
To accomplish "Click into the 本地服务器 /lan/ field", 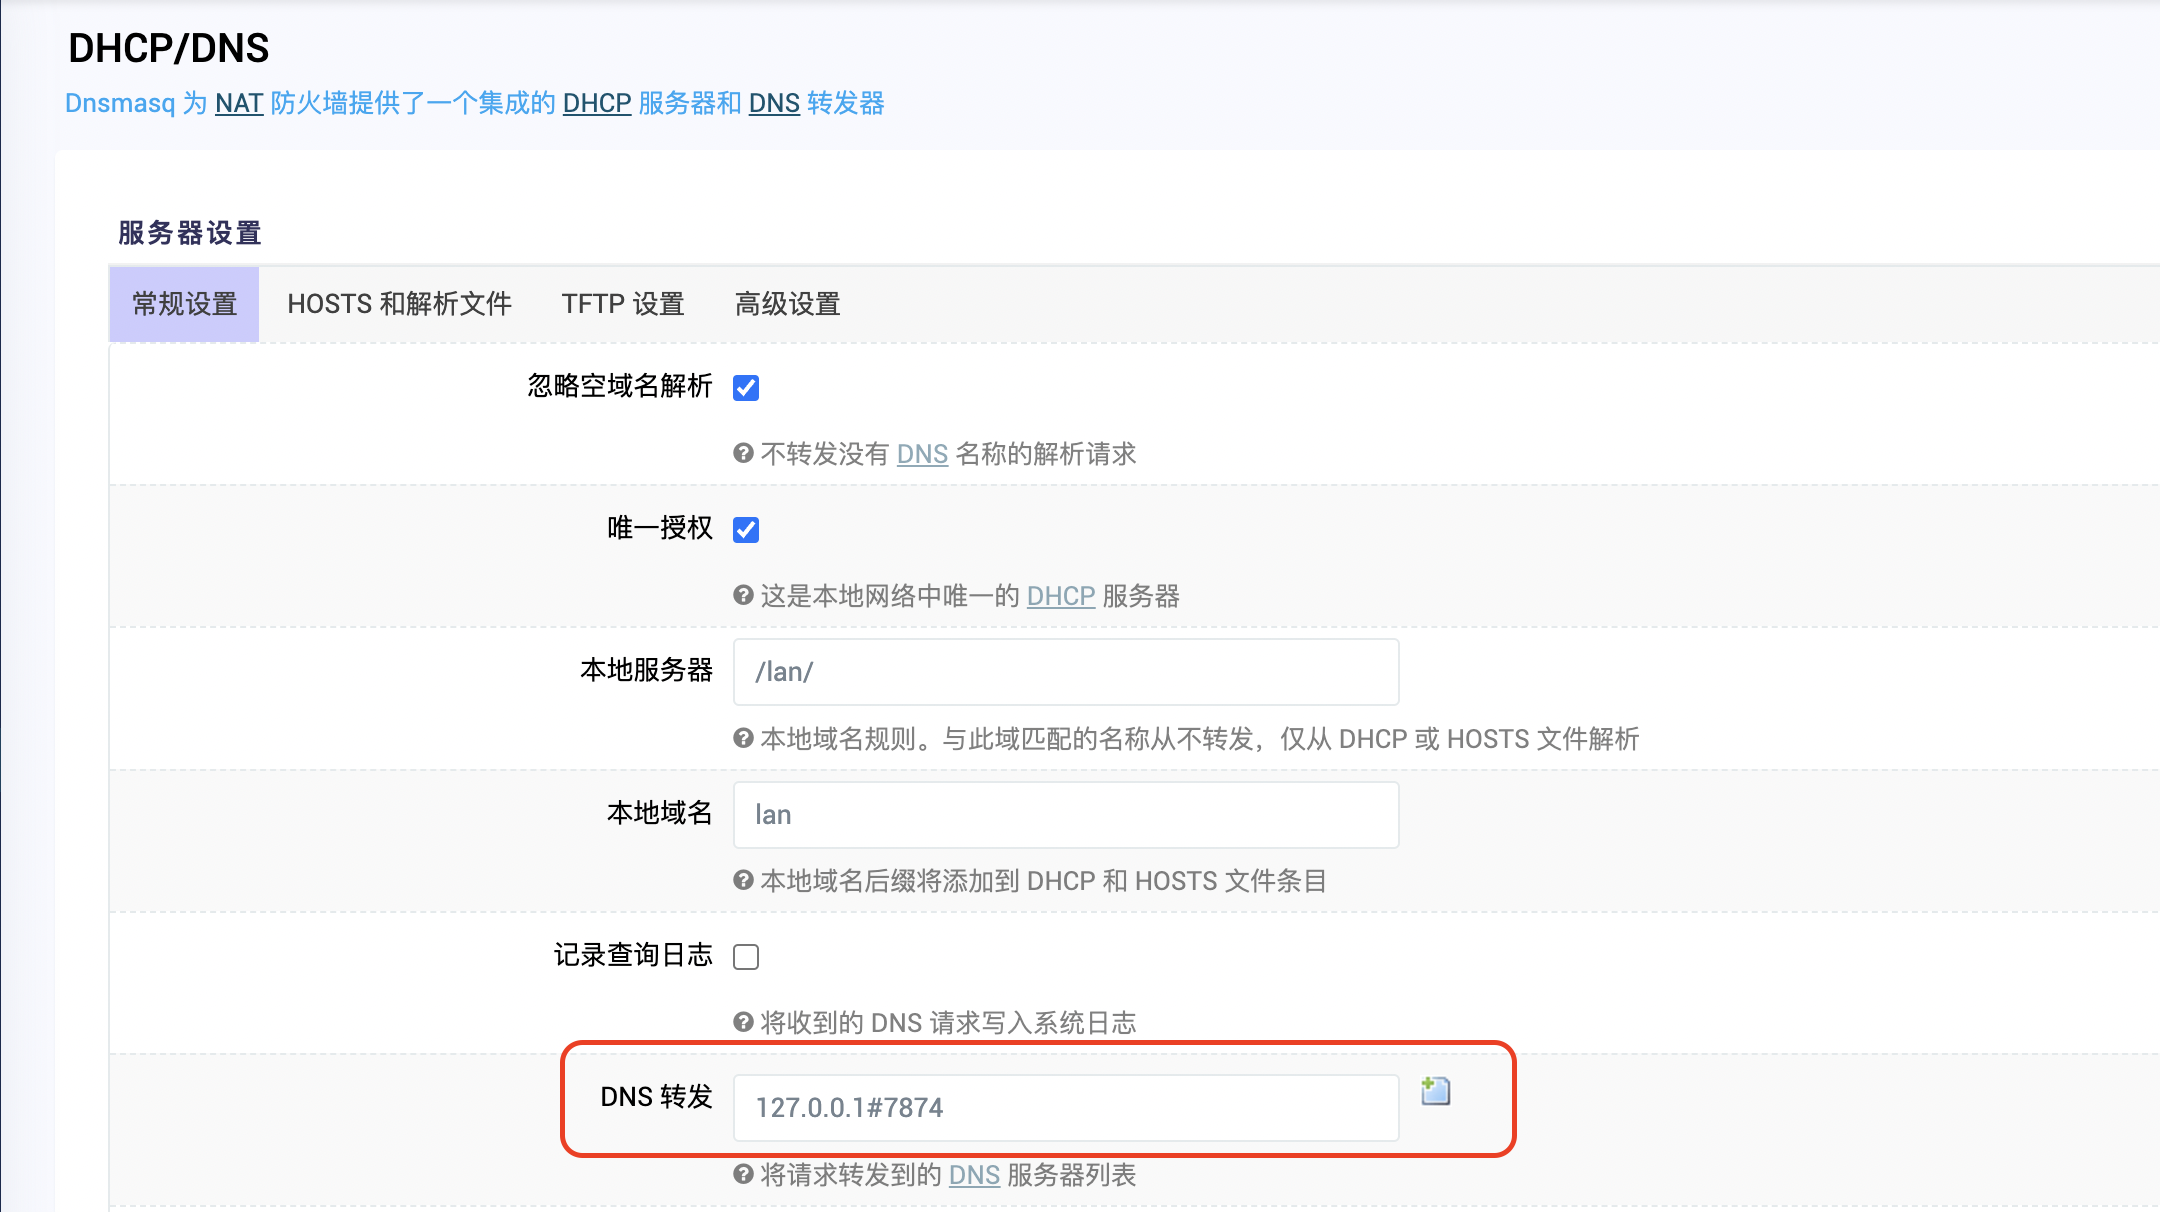I will pyautogui.click(x=1065, y=672).
